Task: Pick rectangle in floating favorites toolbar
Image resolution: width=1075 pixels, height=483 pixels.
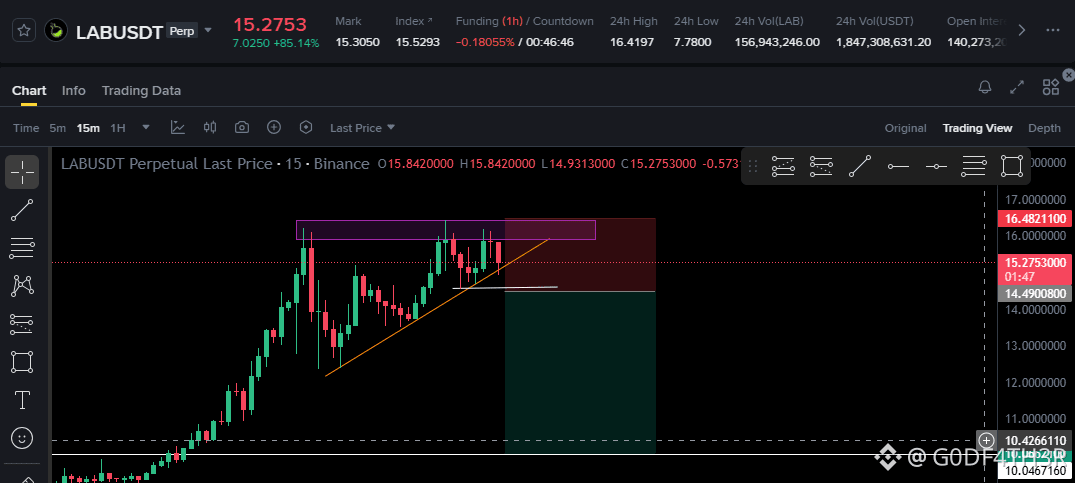Action: (x=1012, y=166)
